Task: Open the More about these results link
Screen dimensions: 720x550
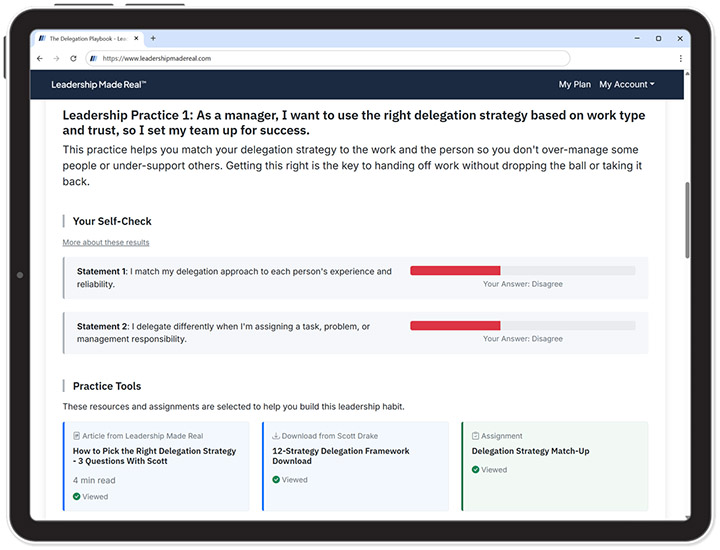Action: [x=106, y=242]
